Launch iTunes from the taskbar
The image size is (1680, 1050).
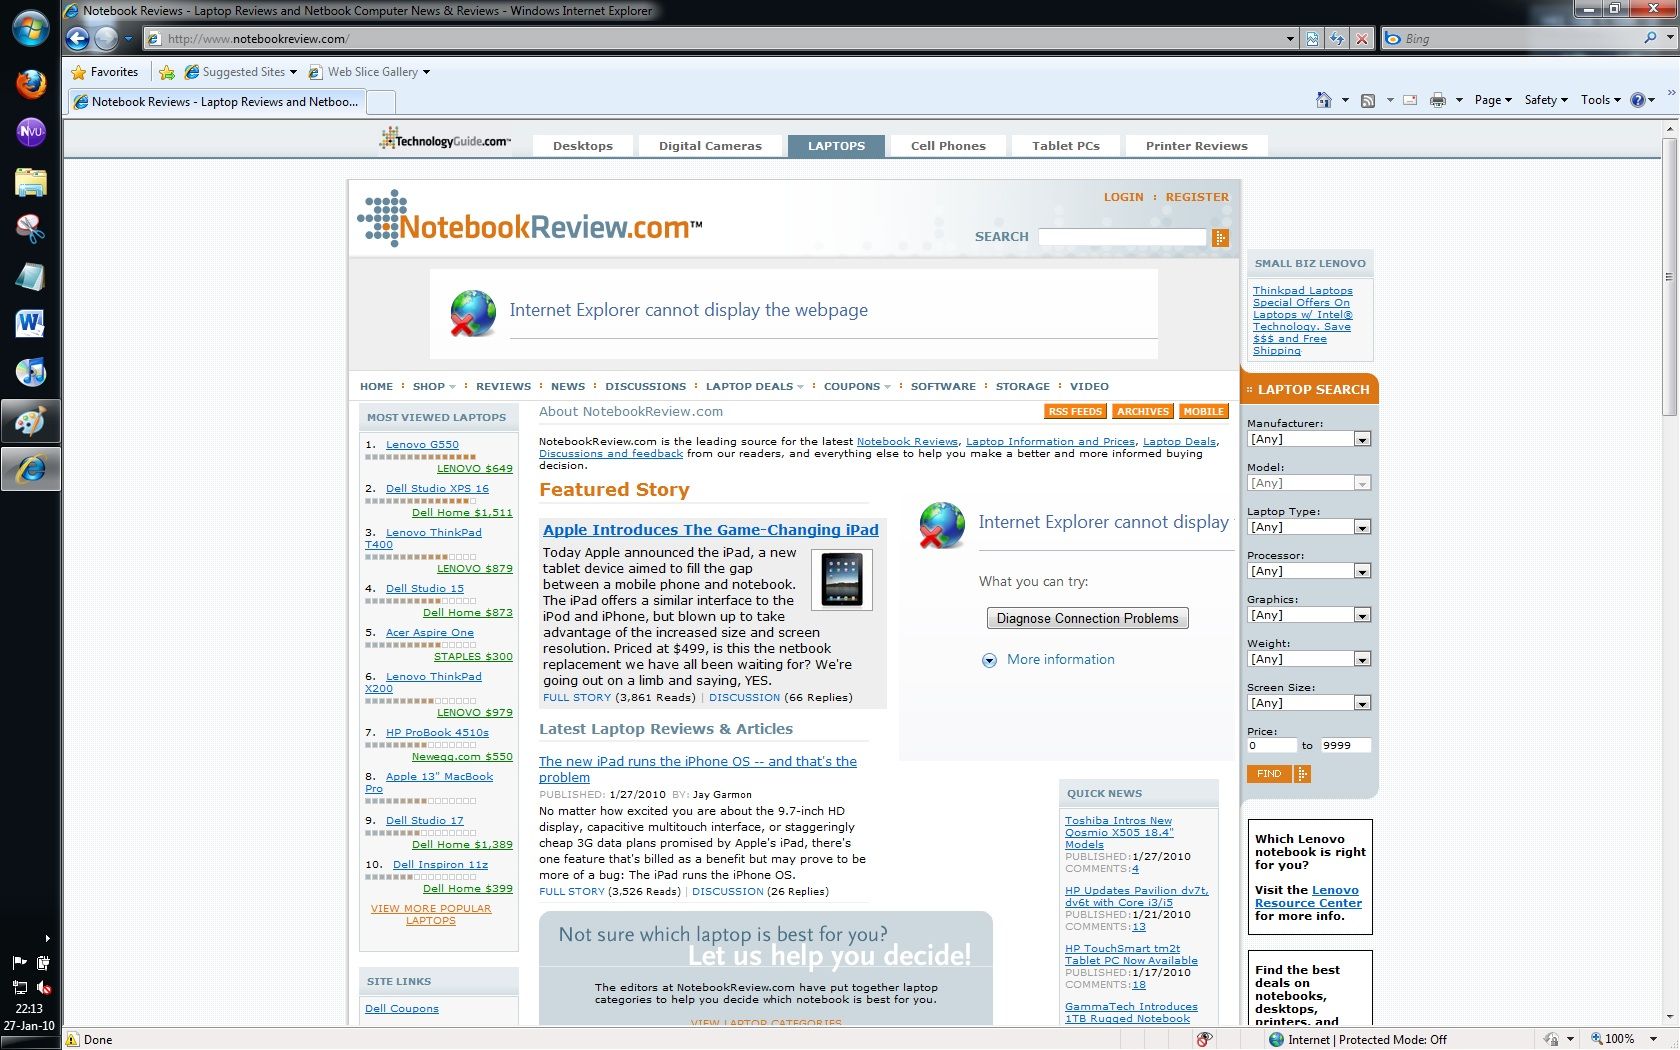(30, 372)
